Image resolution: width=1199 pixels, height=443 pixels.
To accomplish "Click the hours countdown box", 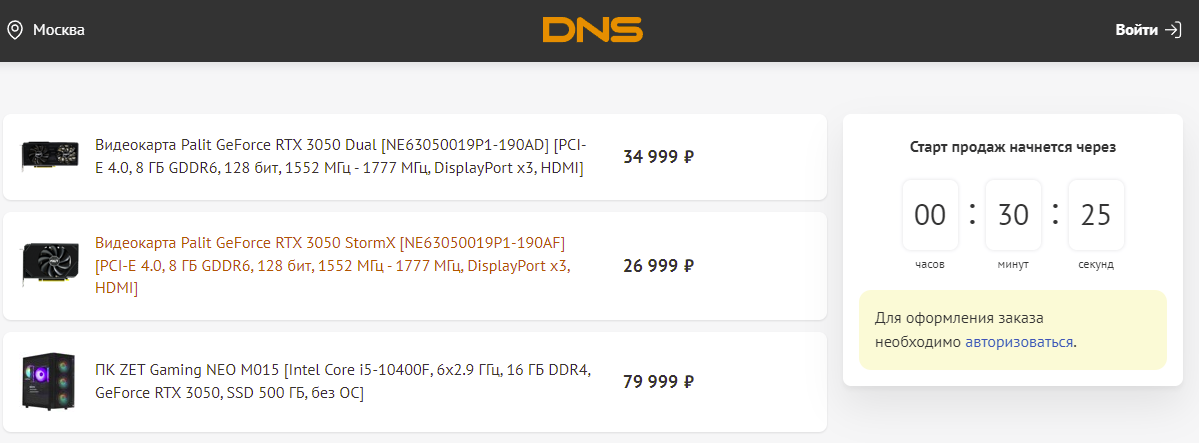I will pos(930,215).
